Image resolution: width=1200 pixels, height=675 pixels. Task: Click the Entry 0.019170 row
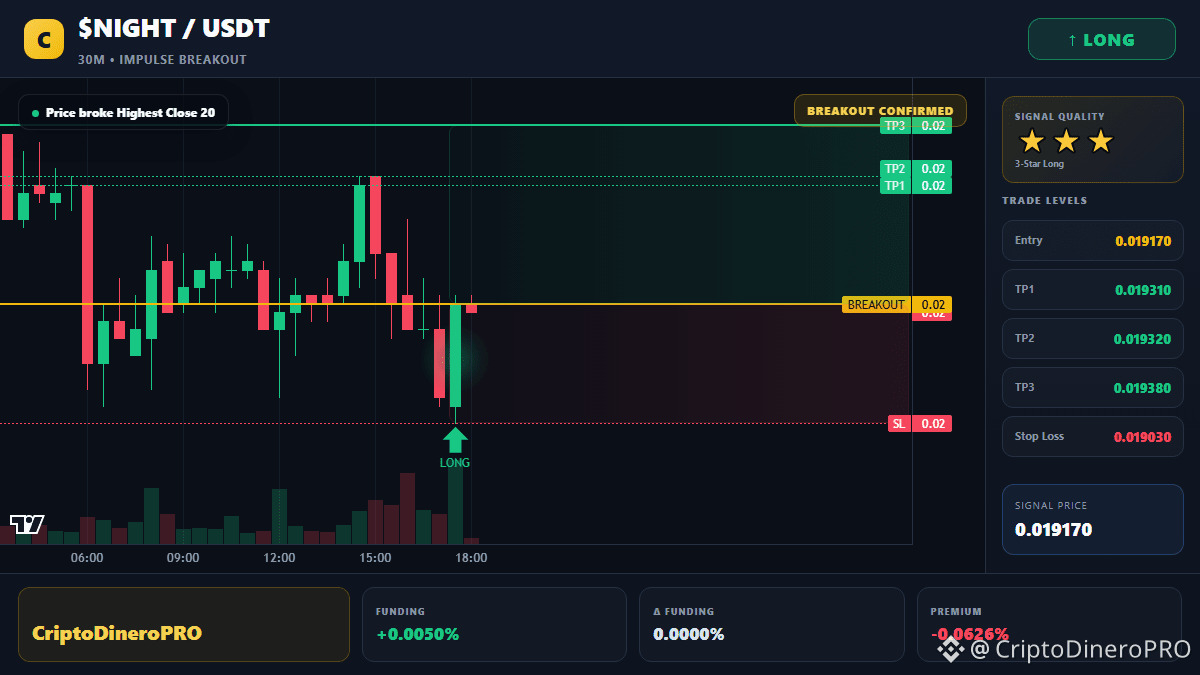point(1093,240)
